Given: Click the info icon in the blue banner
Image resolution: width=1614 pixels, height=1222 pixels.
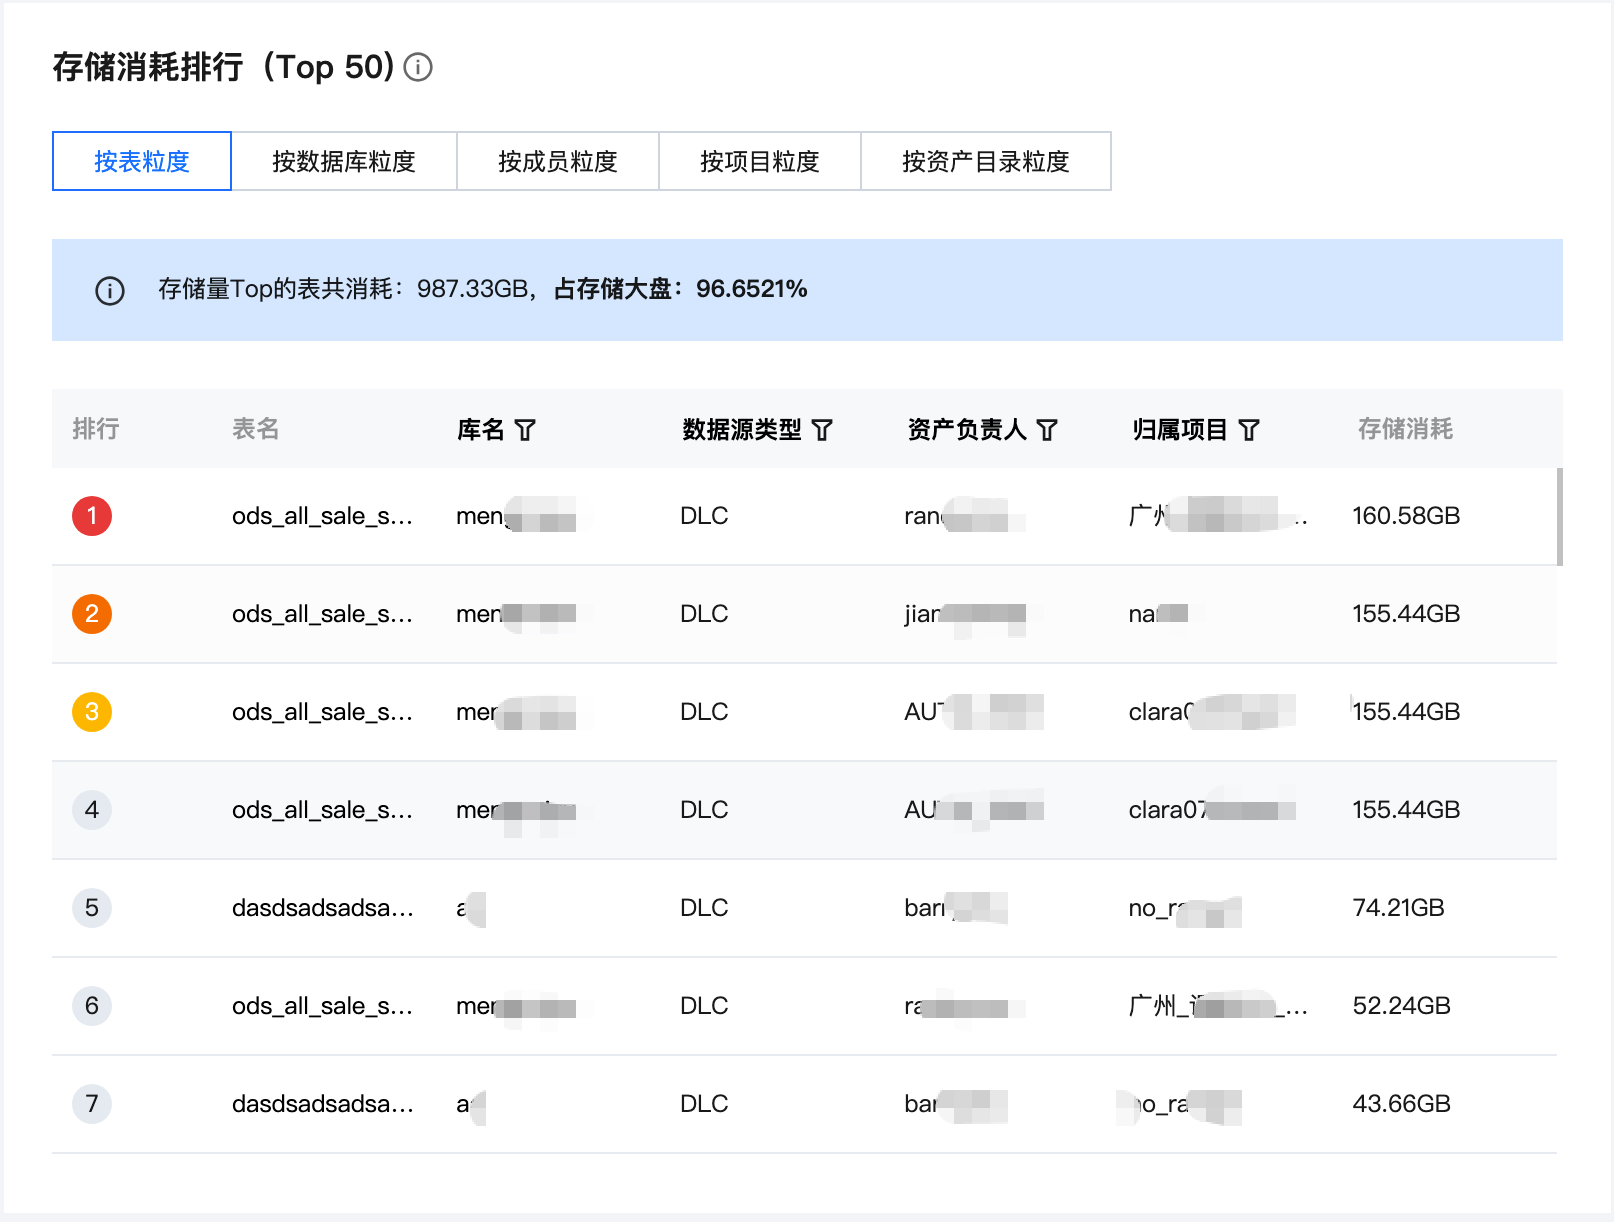Looking at the screenshot, I should click(x=110, y=291).
